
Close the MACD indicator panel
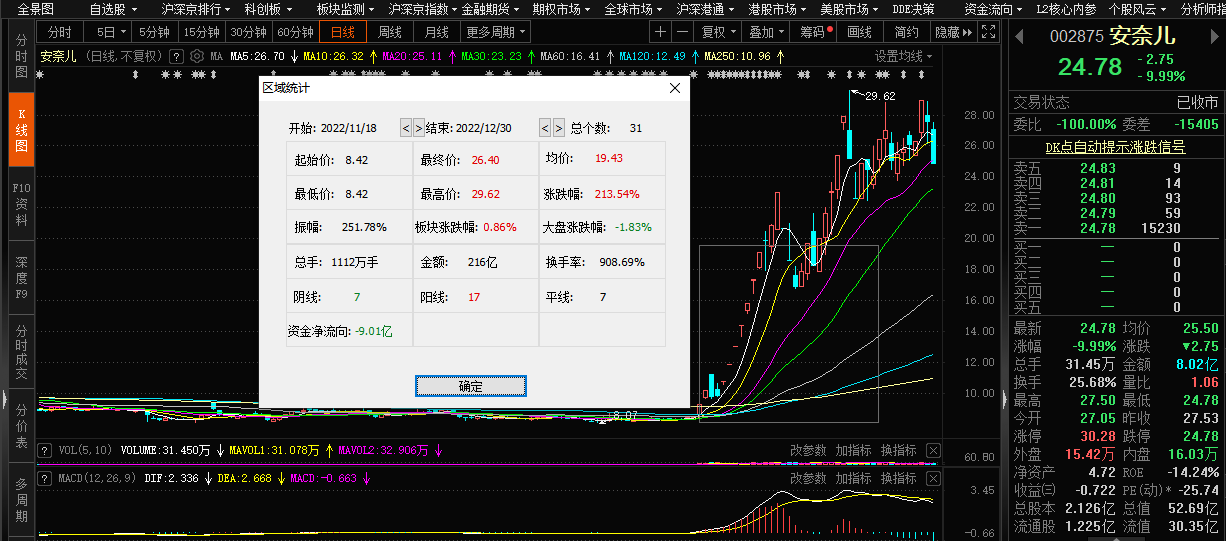pyautogui.click(x=933, y=479)
